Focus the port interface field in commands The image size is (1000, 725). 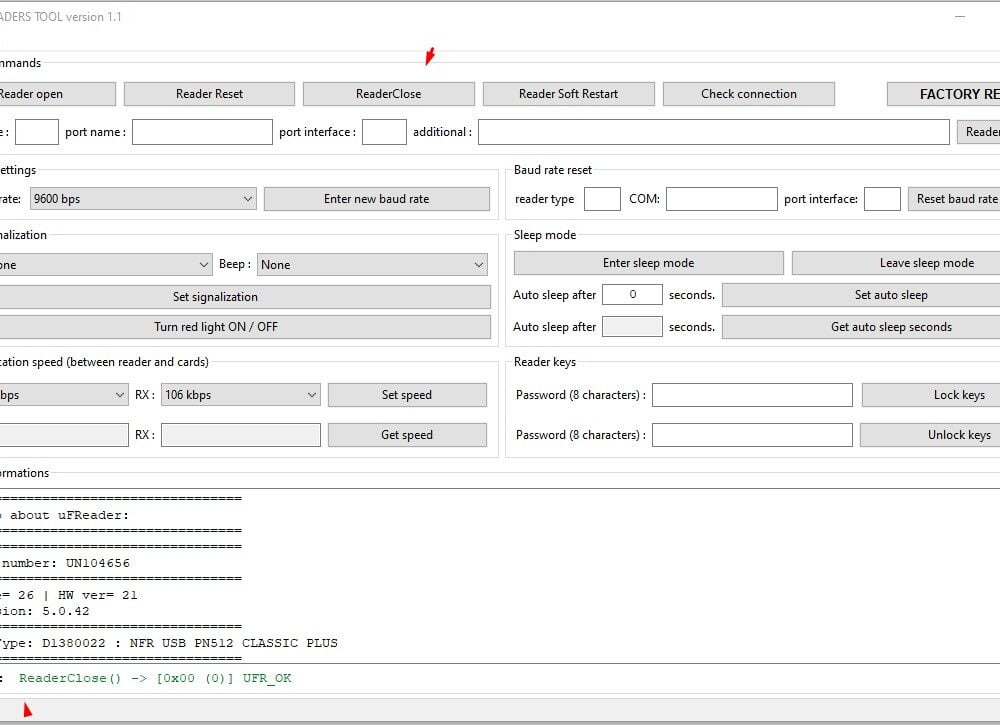384,132
